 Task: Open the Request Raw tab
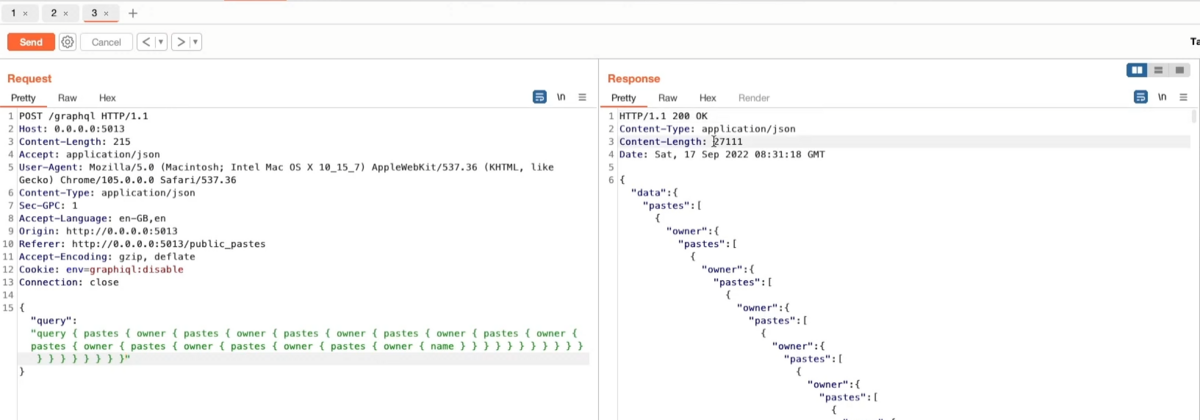coord(67,98)
